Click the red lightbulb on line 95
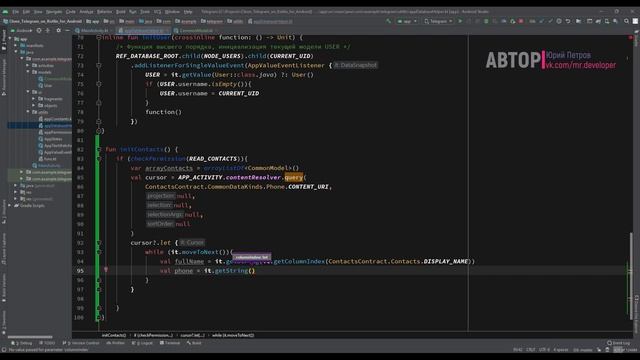This screenshot has width=640, height=360. (106, 269)
